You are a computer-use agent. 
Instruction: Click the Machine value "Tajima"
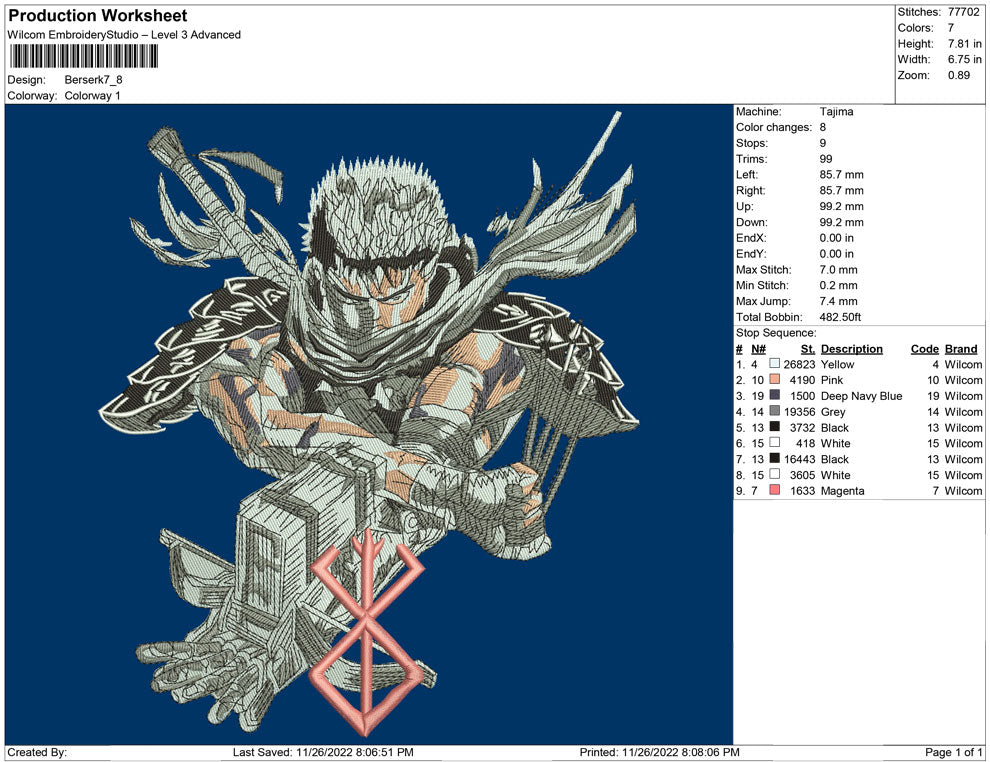pos(837,112)
